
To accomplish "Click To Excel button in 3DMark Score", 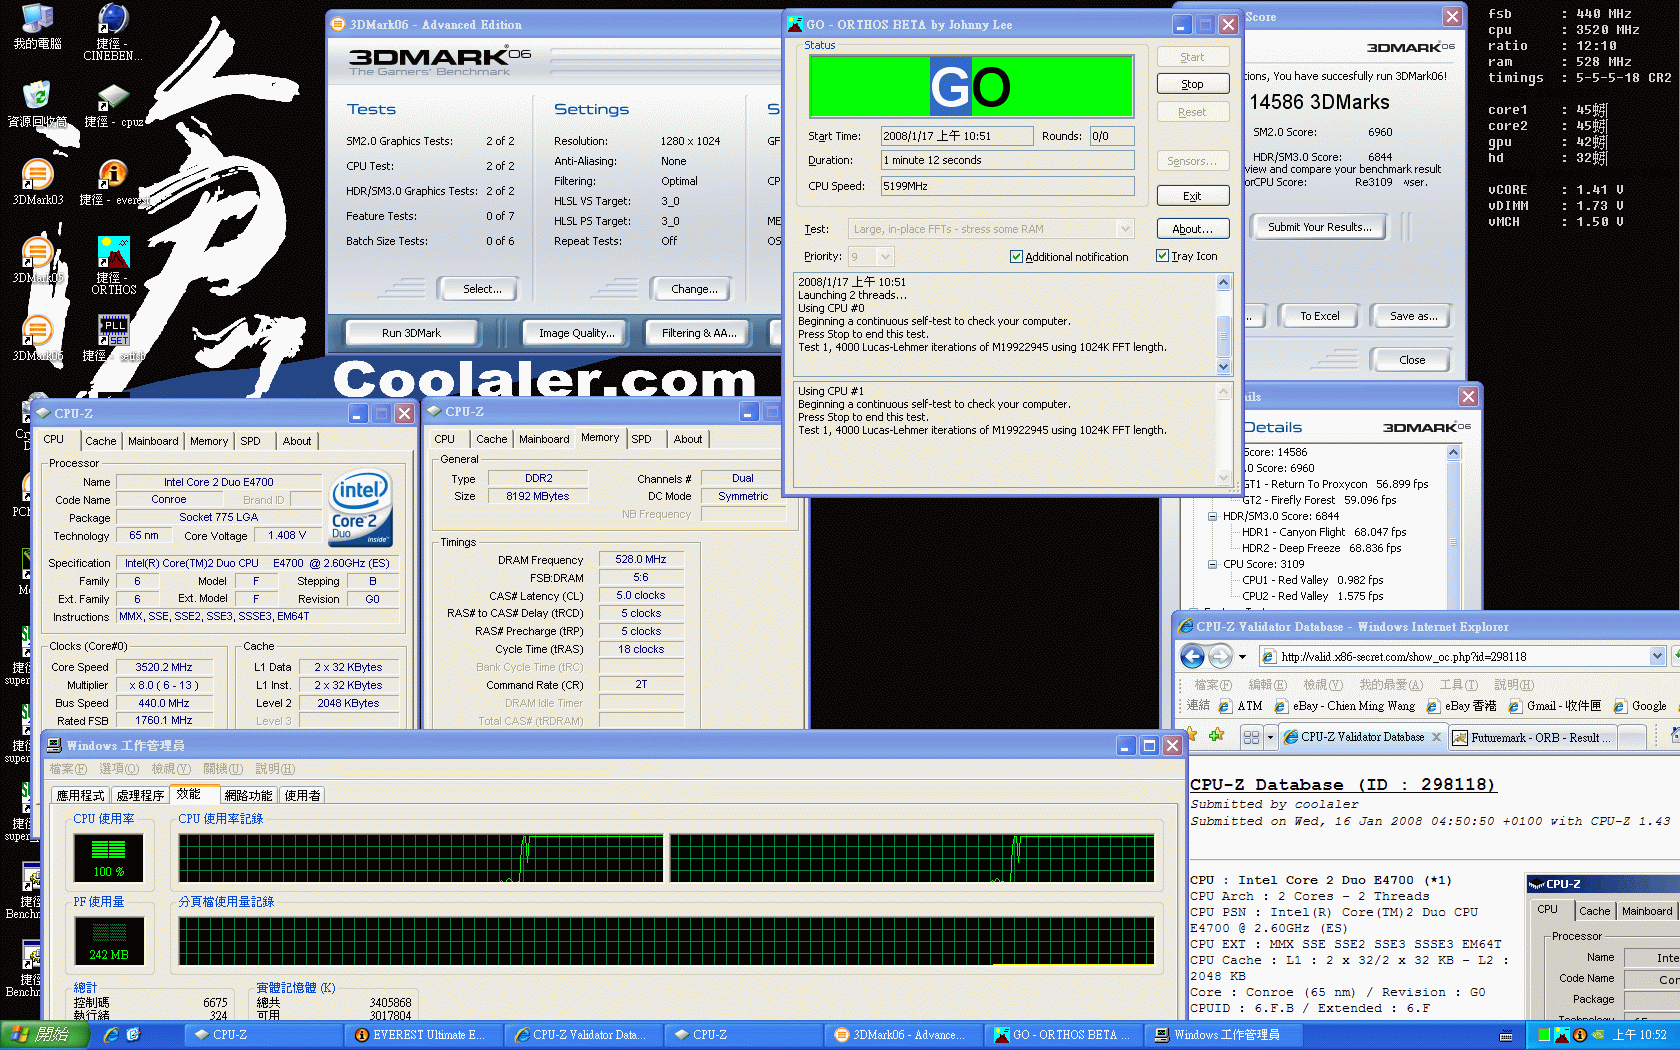I will tap(1319, 316).
